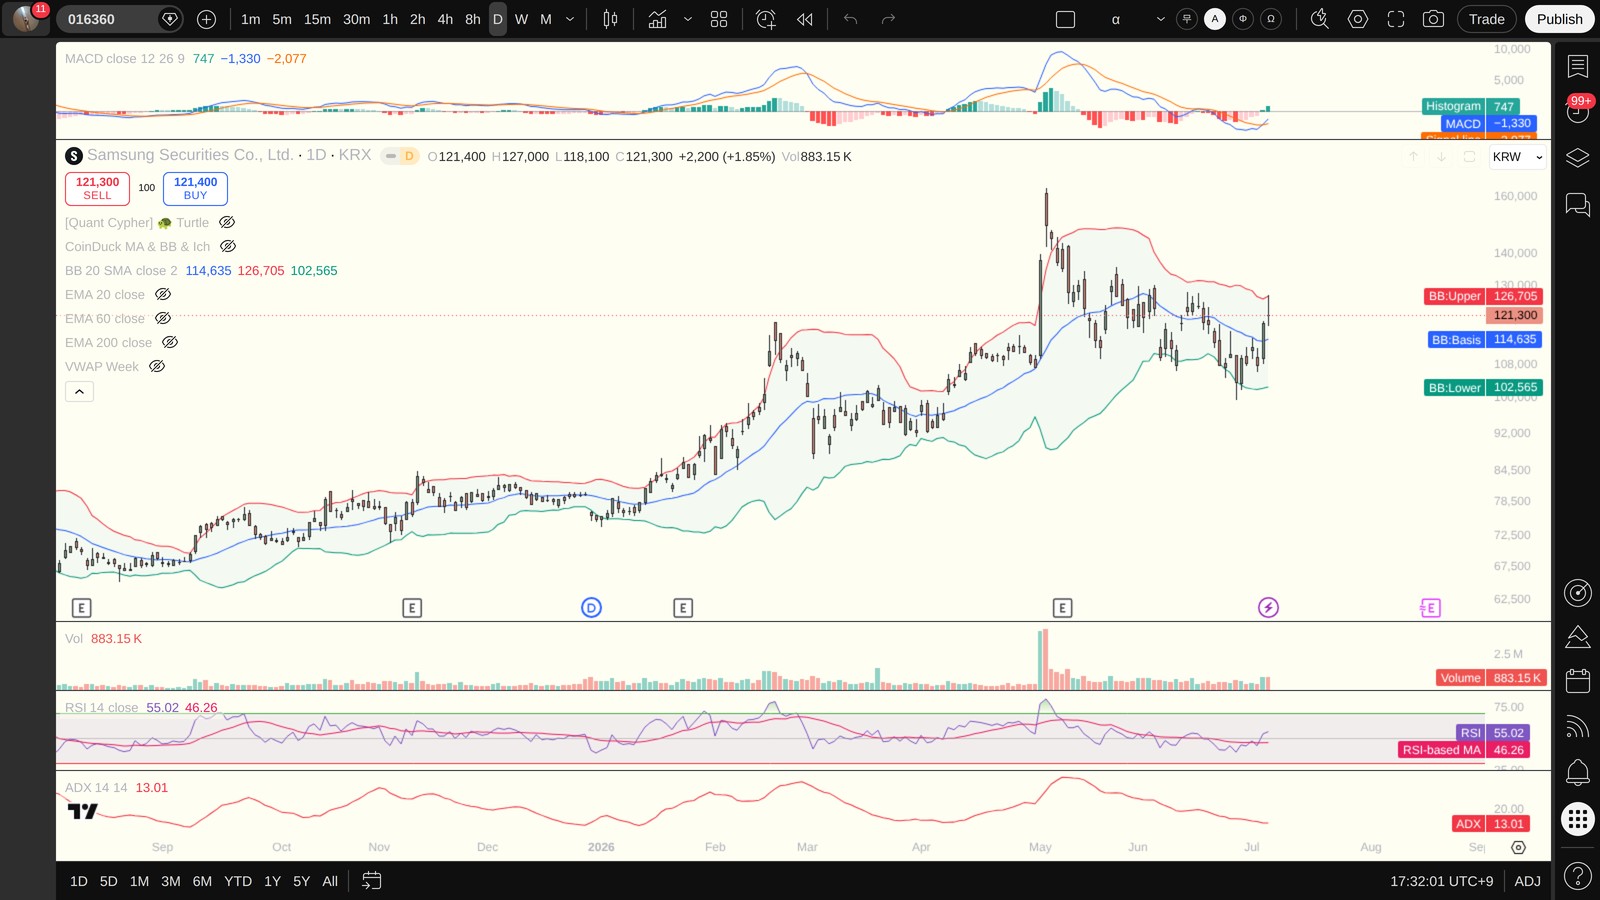Switch to the Ω saved layout circle
The width and height of the screenshot is (1600, 900).
pos(1271,19)
